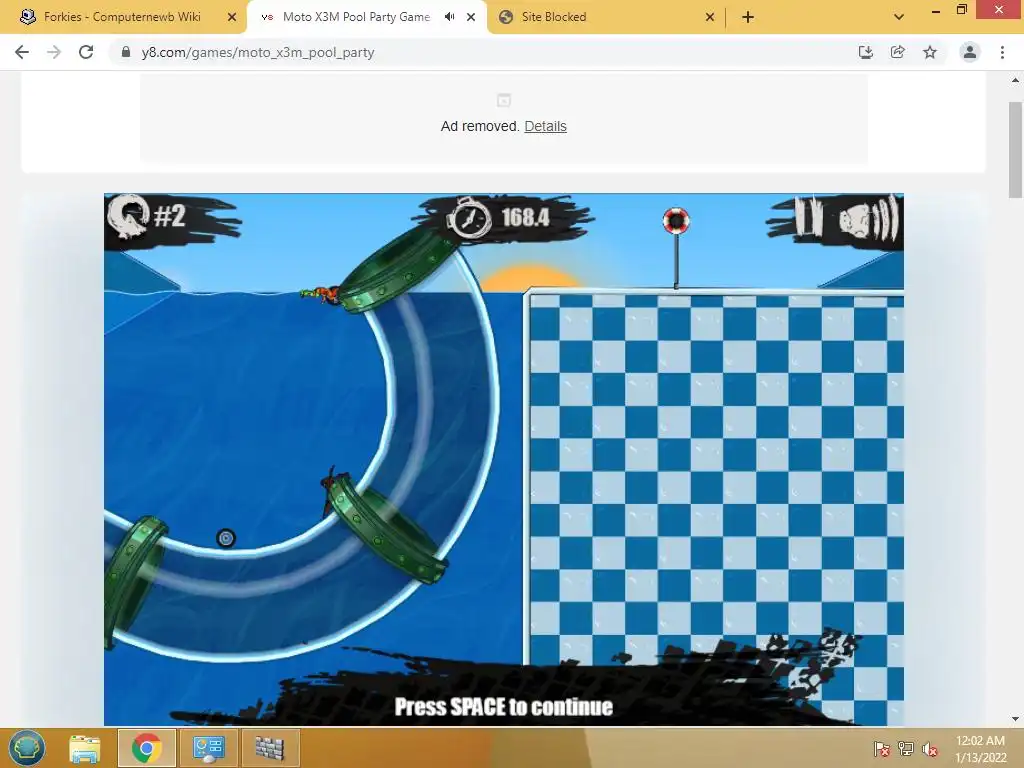Switch to Forkies - Computernewb Wiki tab

[122, 17]
